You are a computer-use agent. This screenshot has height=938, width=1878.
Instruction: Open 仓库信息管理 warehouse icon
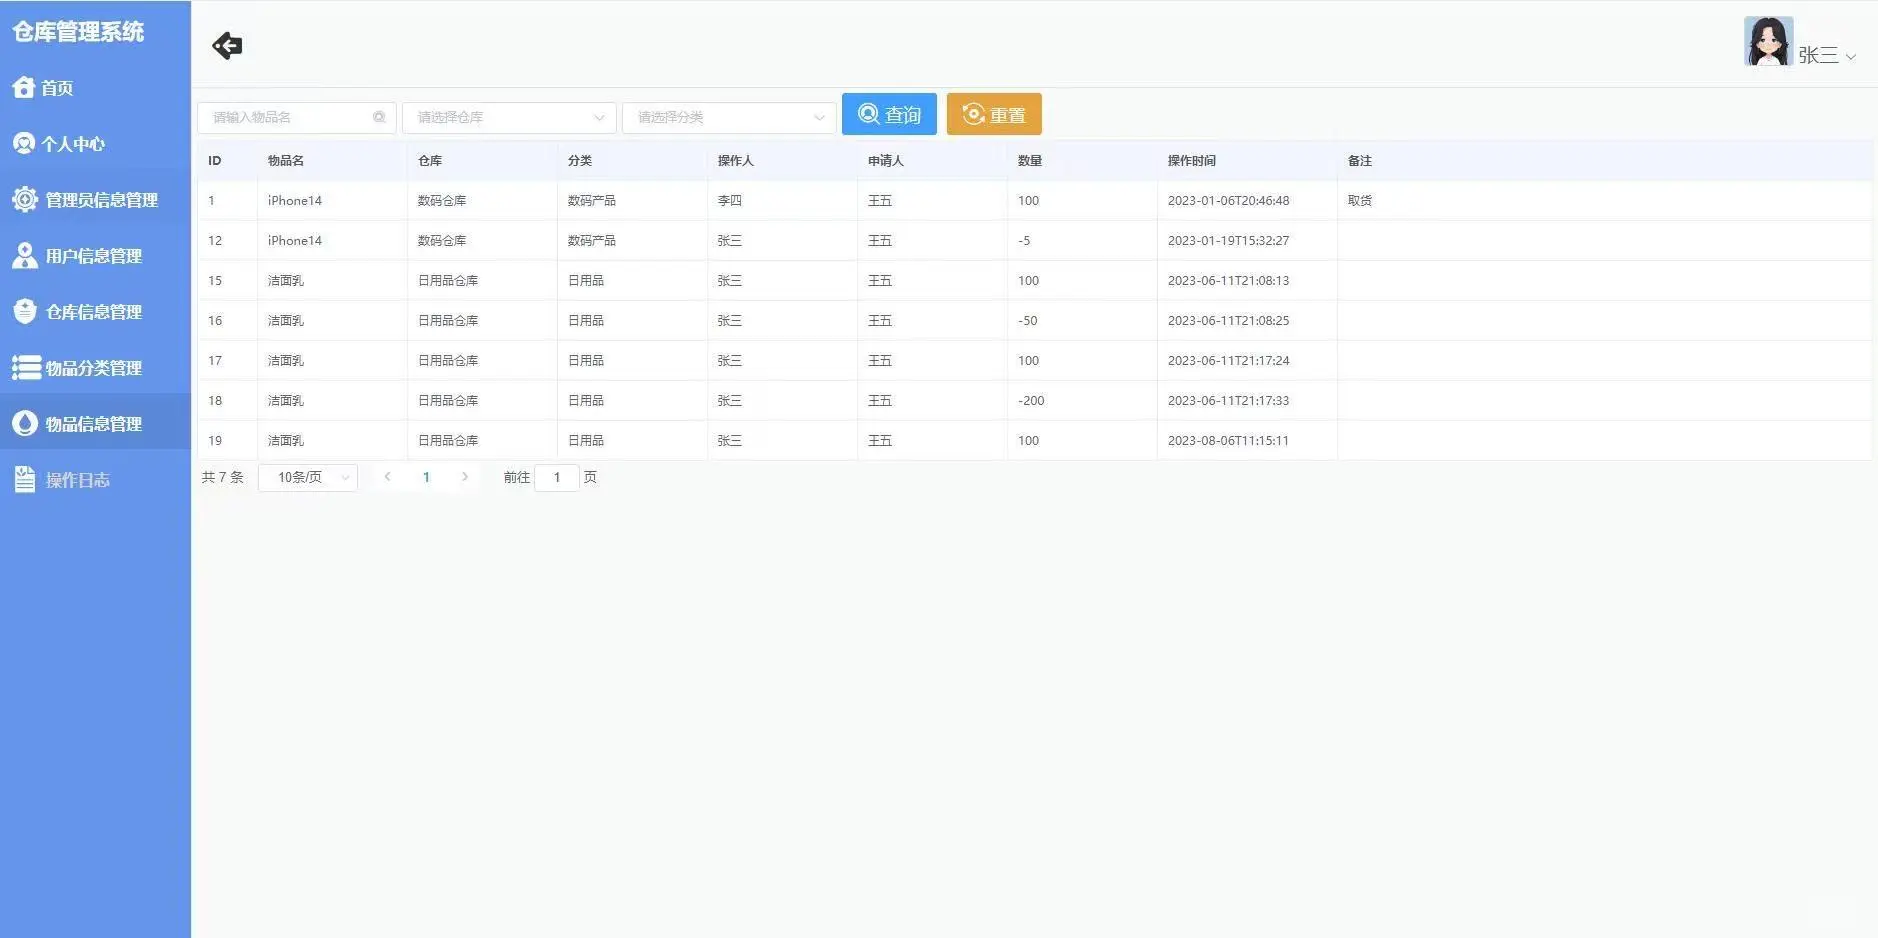point(24,310)
